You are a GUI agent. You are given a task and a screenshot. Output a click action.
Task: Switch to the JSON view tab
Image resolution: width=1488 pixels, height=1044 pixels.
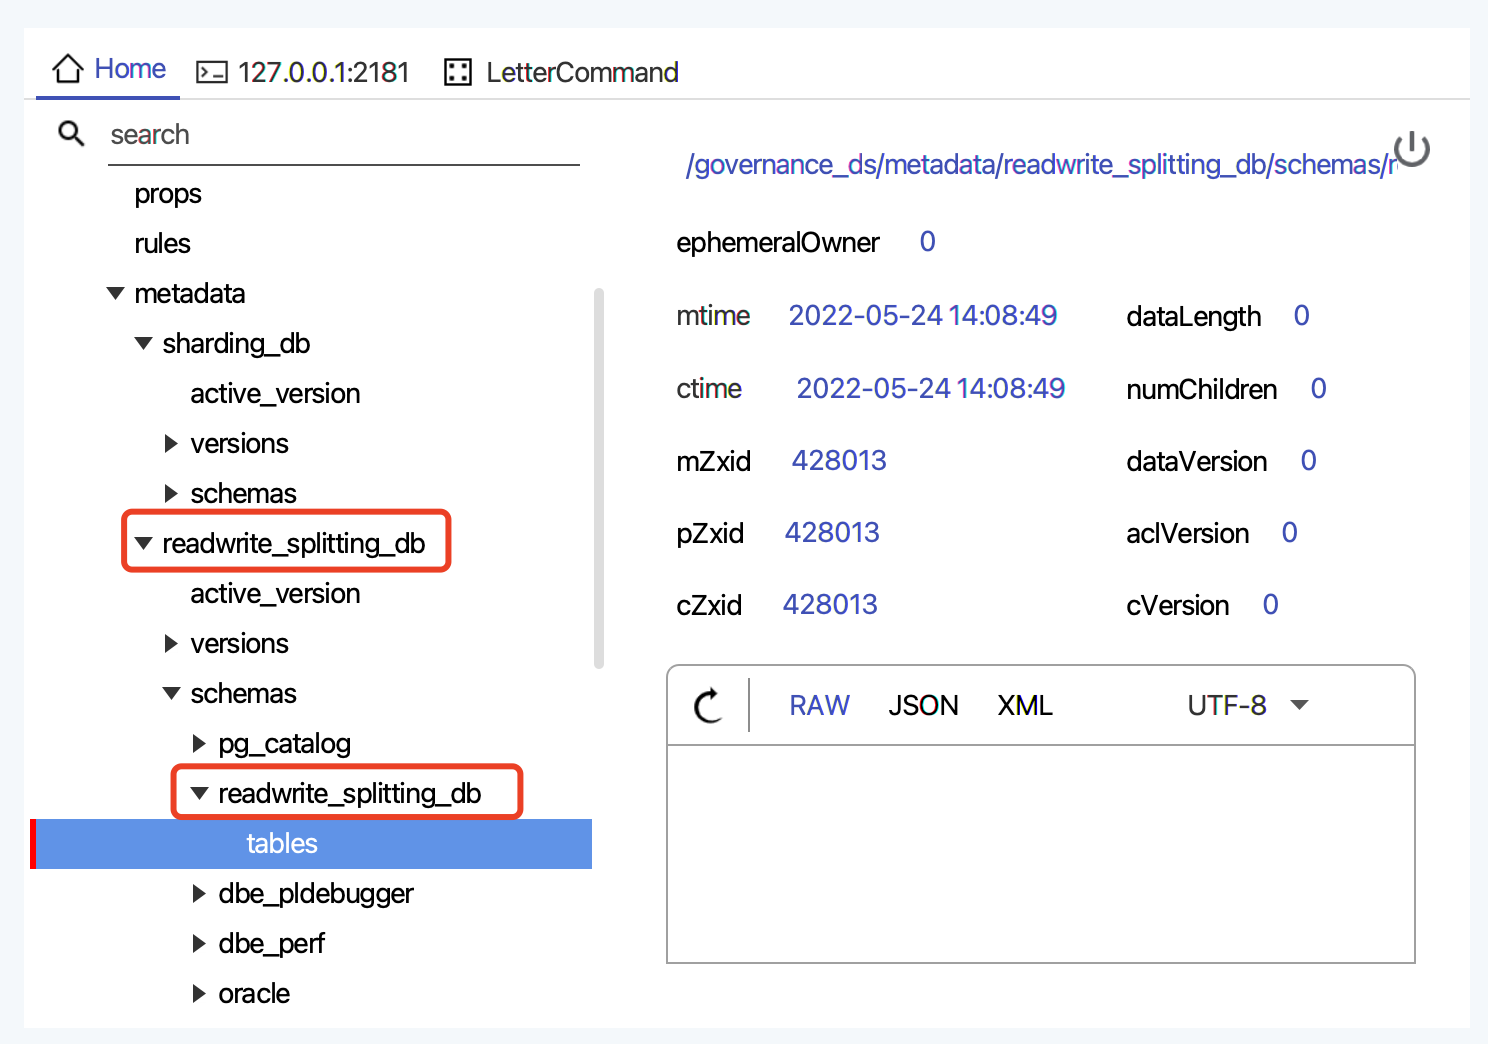coord(922,705)
